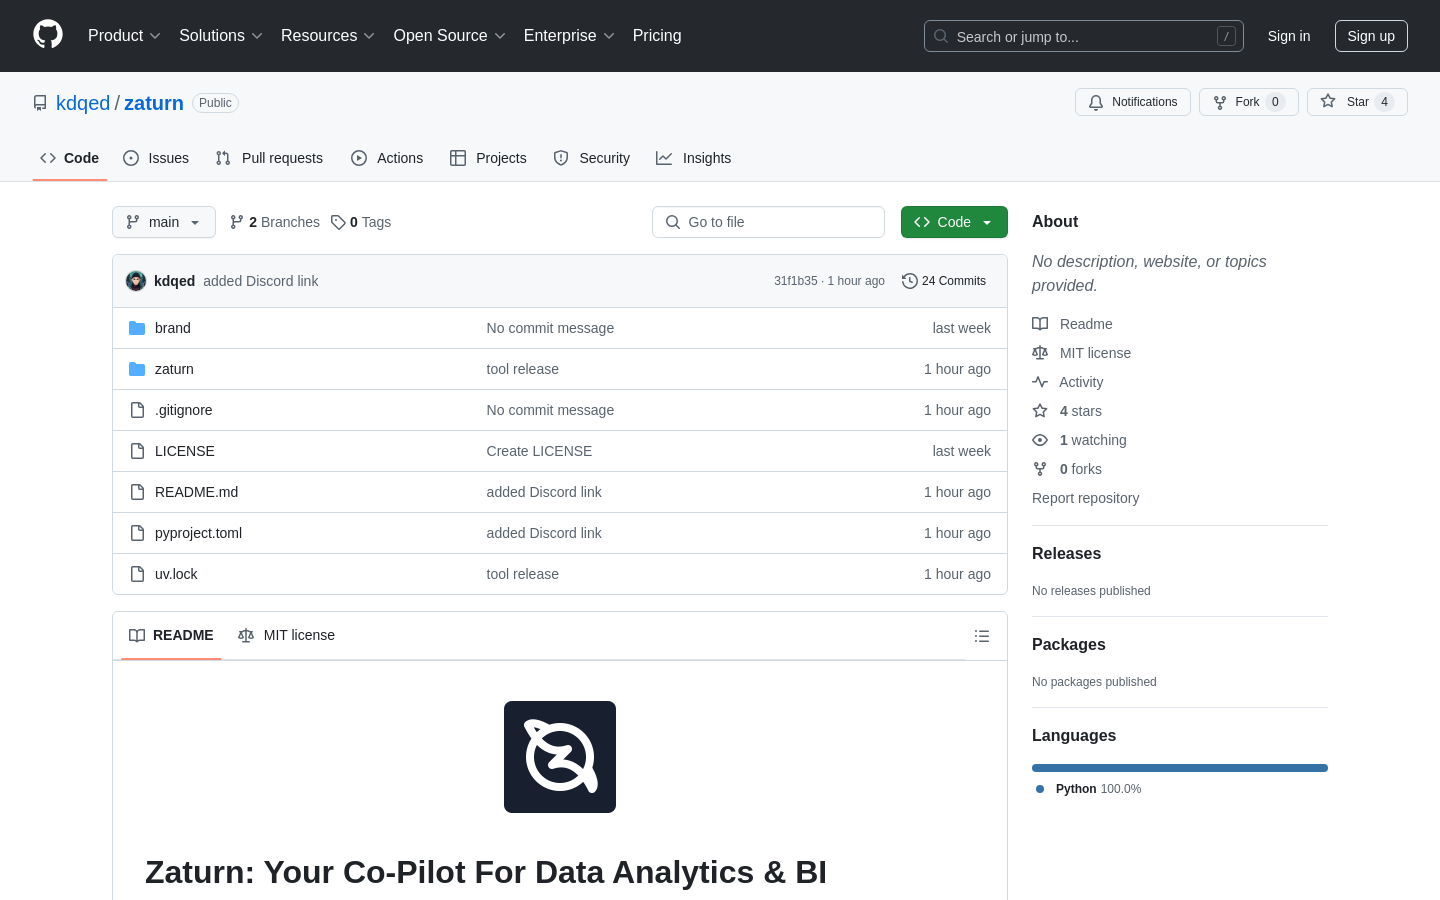Star the zaturn repository
The width and height of the screenshot is (1440, 900).
(1357, 102)
